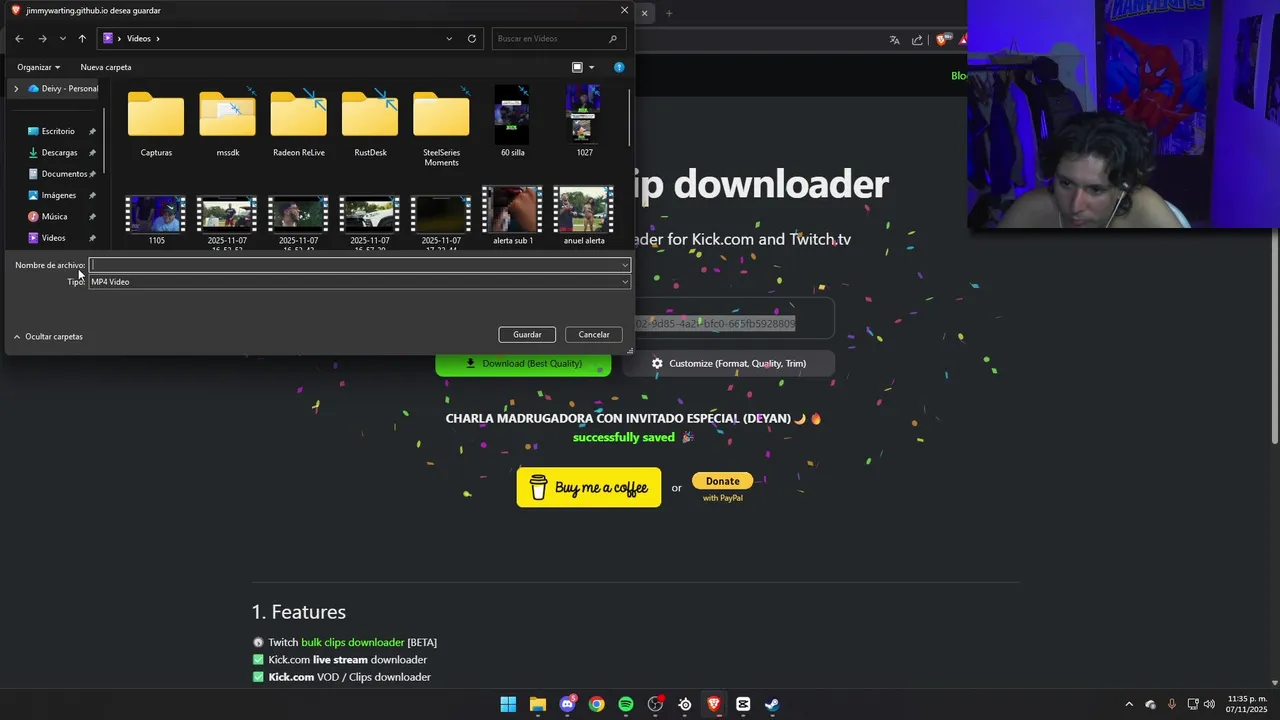Click the browser share icon
The height and width of the screenshot is (720, 1280).
[x=917, y=40]
